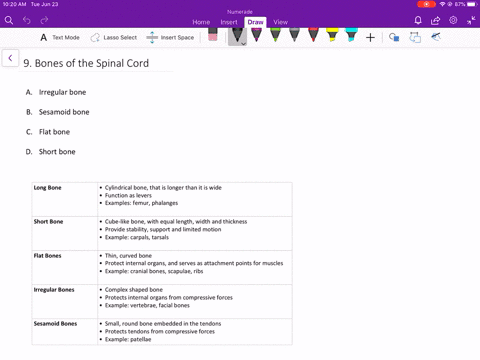Click answer D Short bone
The image size is (480, 360).
click(x=51, y=152)
